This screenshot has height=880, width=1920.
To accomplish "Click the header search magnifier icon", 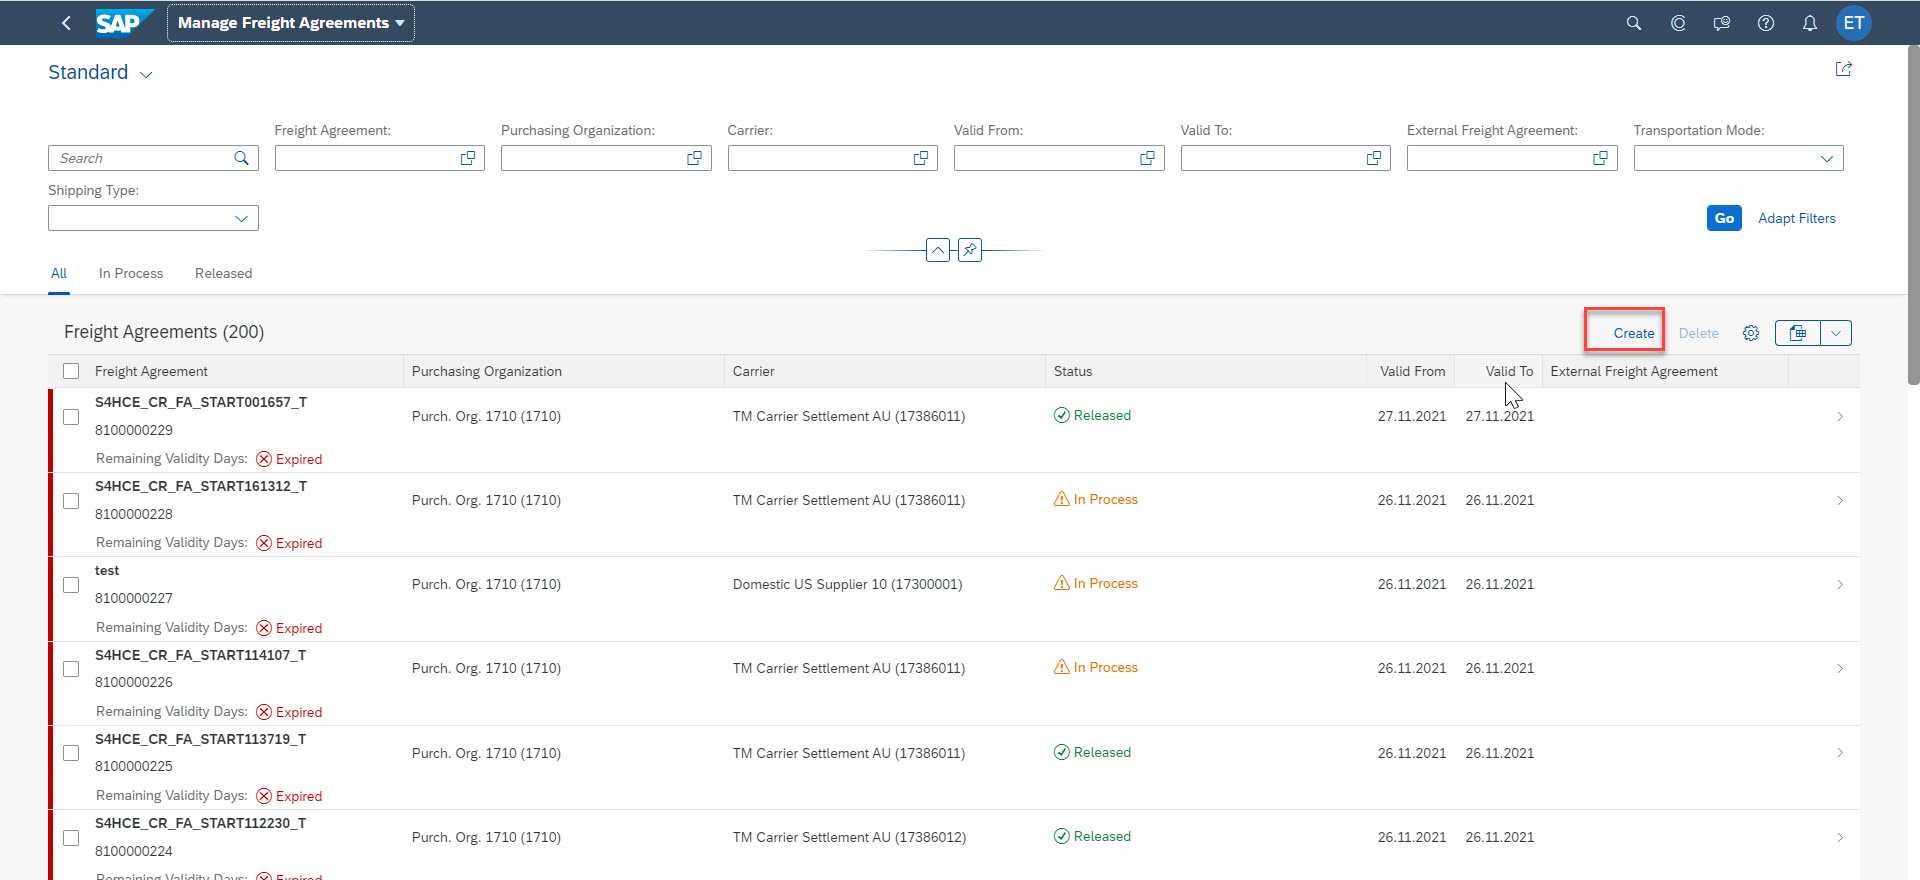I will pos(1633,23).
